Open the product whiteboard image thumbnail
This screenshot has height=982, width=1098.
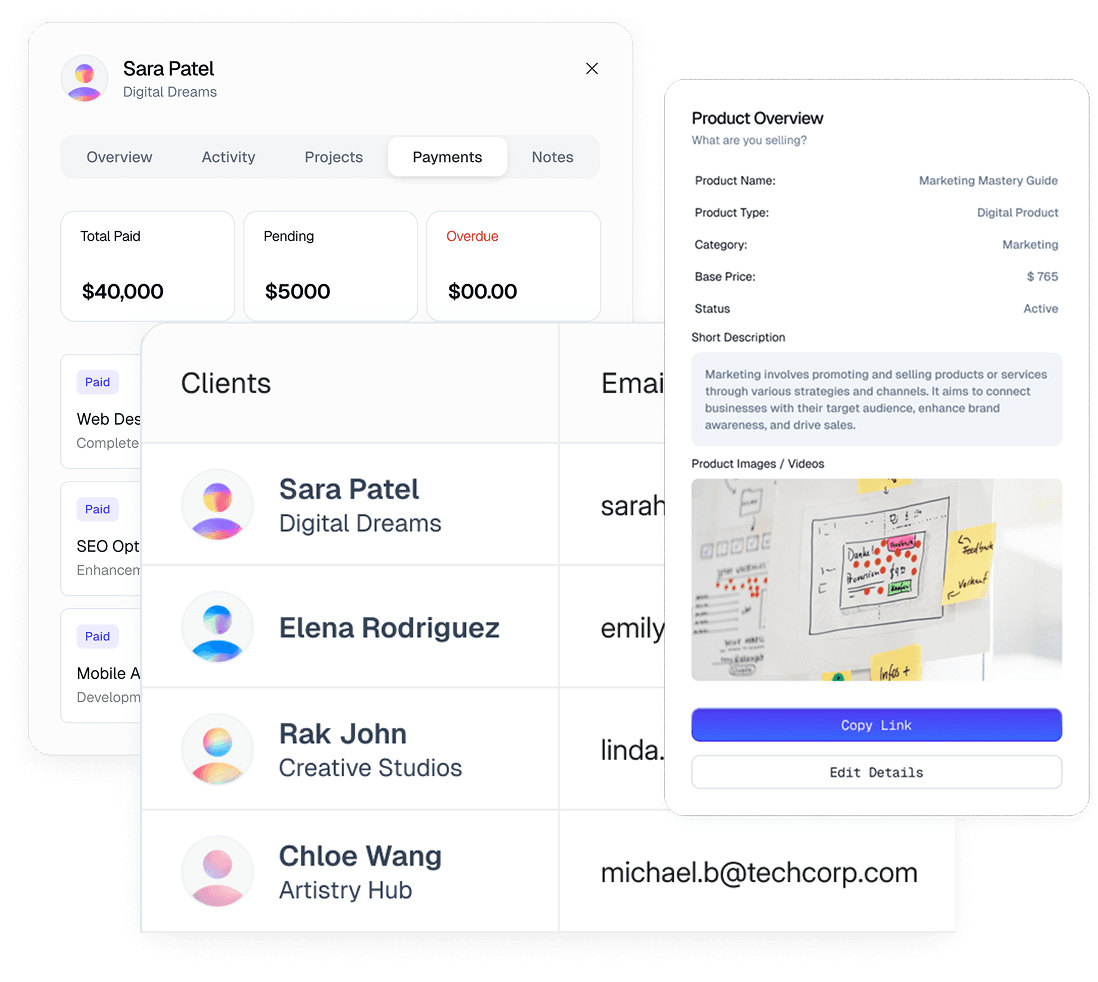coord(876,580)
